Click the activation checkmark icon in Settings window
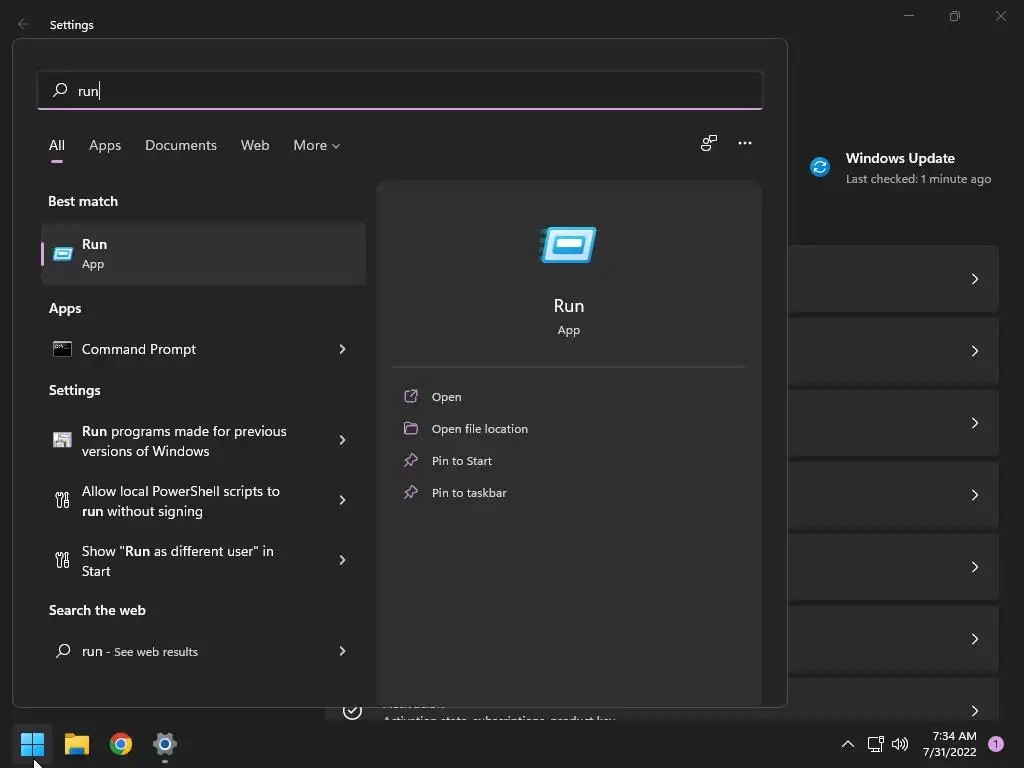This screenshot has height=768, width=1024. pyautogui.click(x=353, y=711)
